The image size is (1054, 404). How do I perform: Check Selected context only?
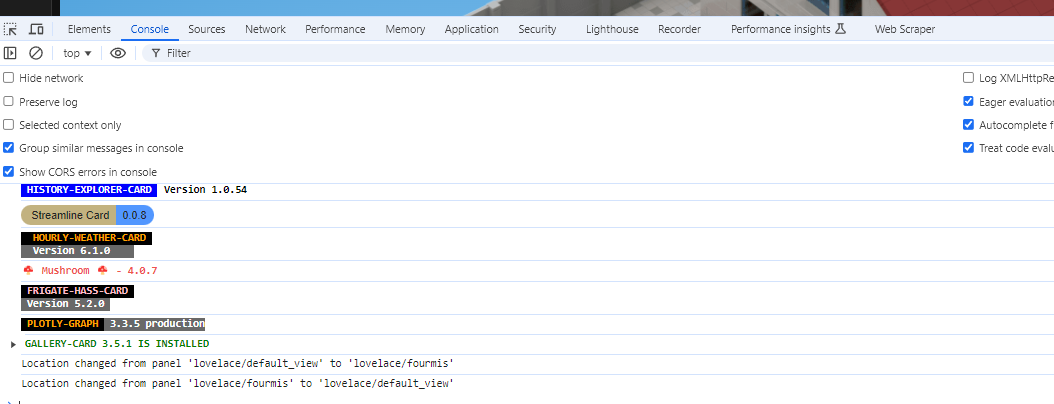[9, 125]
